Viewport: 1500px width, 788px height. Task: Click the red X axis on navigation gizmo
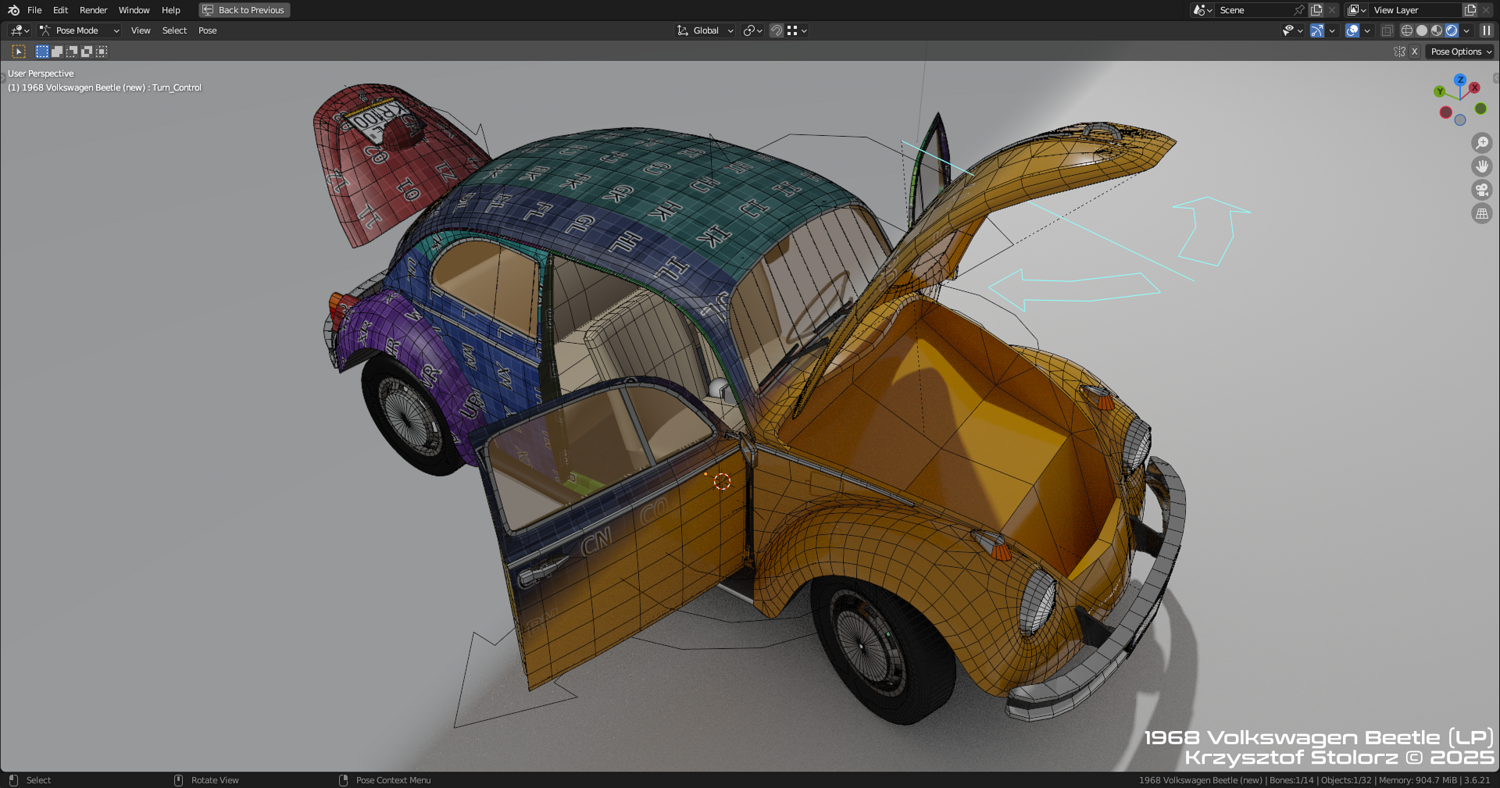(1474, 88)
